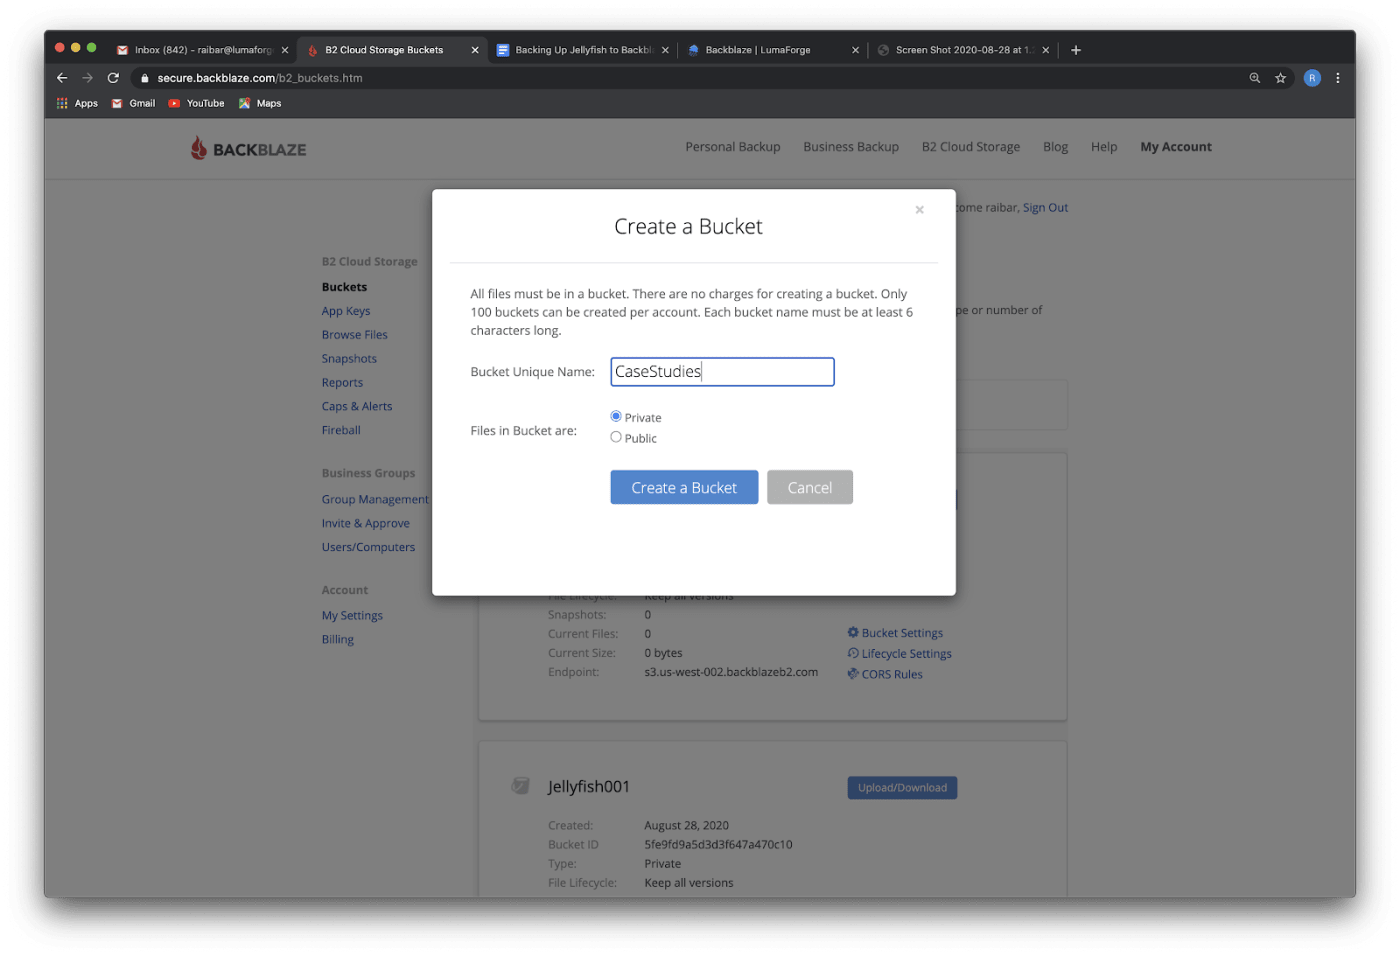Screen dimensions: 1400x956
Task: Select the Public radio option
Action: pos(616,437)
